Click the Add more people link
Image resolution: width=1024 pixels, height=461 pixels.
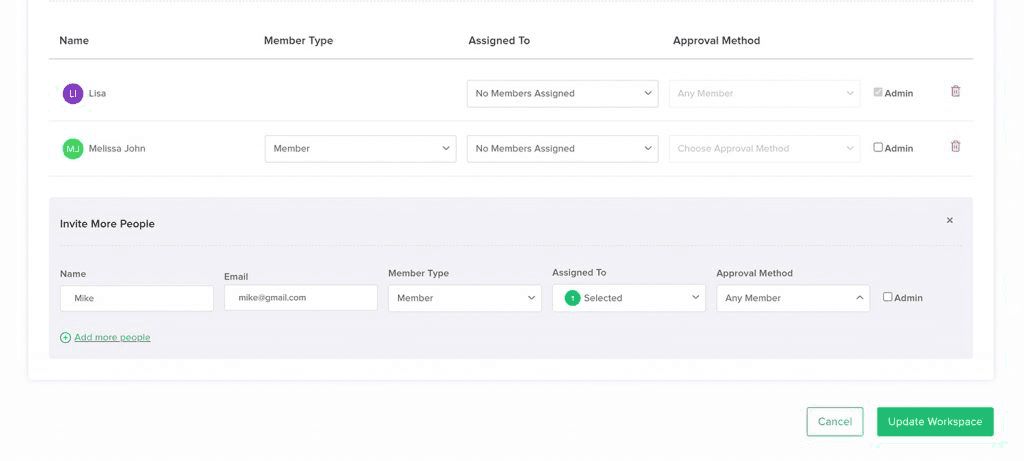(112, 338)
